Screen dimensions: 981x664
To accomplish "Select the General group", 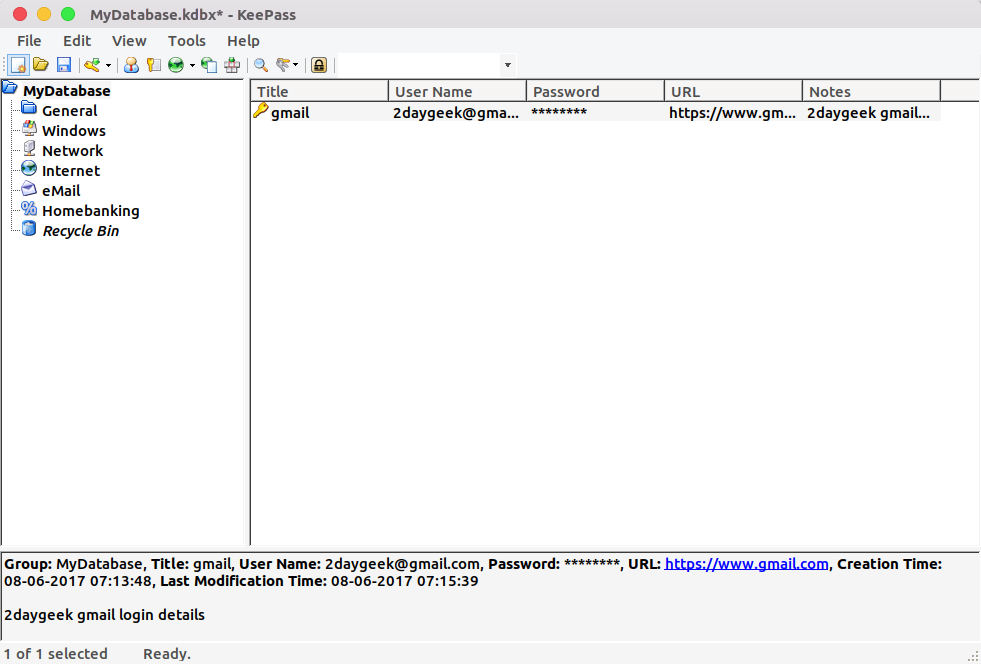I will tap(69, 111).
